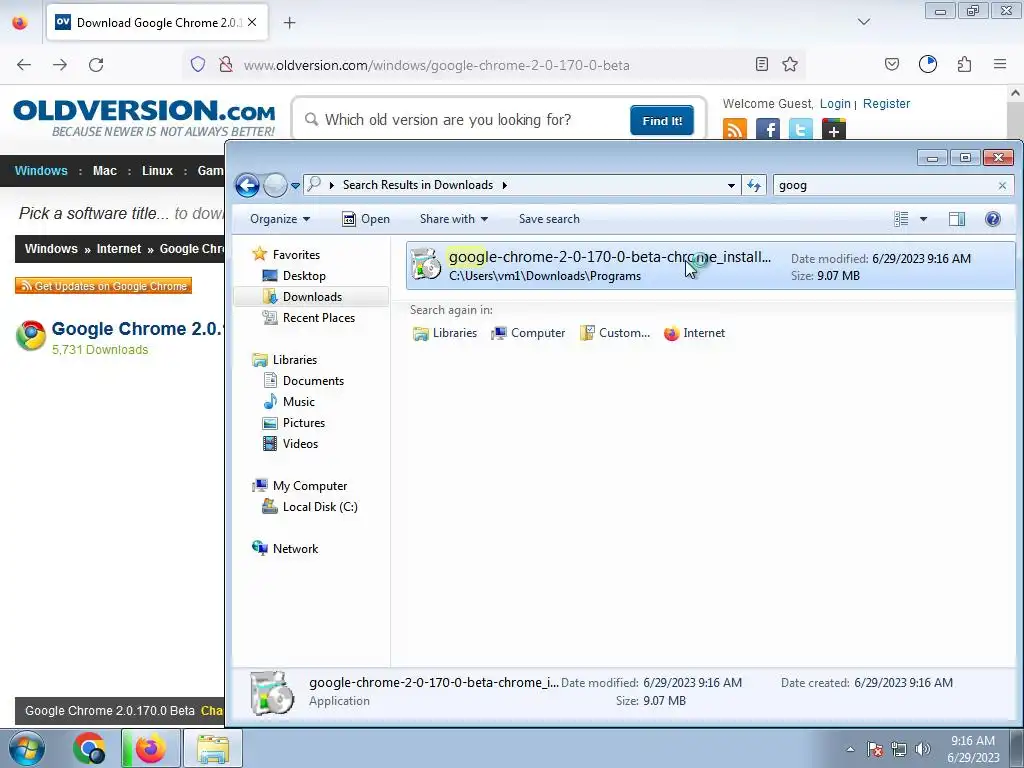
Task: Open the oldversion Twitter icon
Action: pos(801,129)
